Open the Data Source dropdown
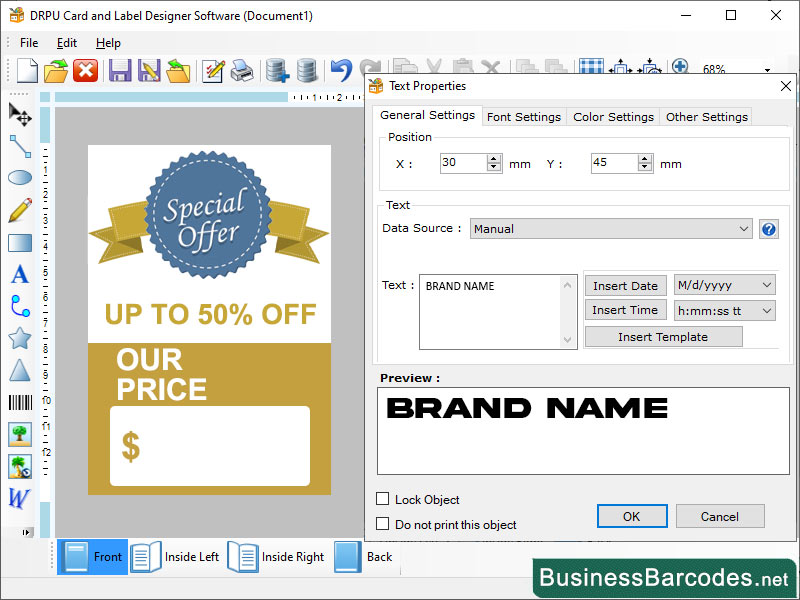The height and width of the screenshot is (600, 800). [745, 228]
